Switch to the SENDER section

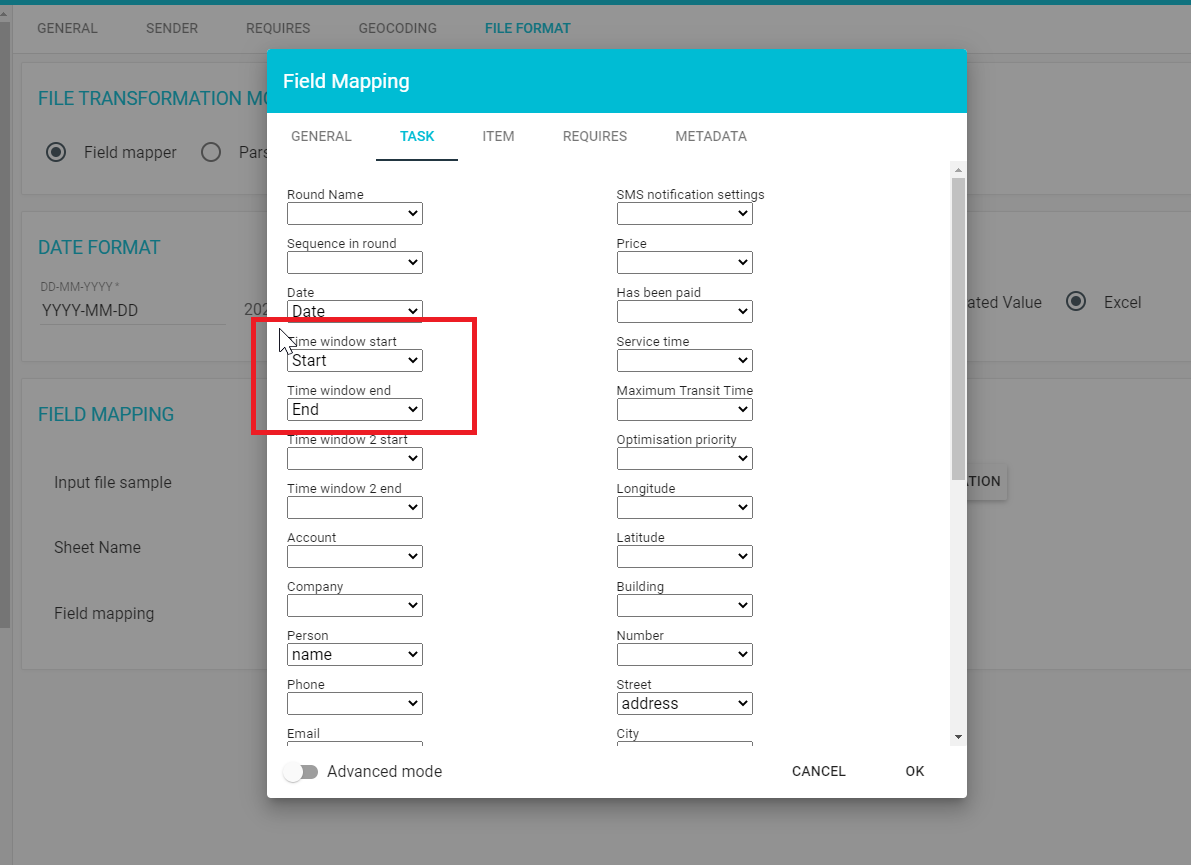[x=171, y=28]
